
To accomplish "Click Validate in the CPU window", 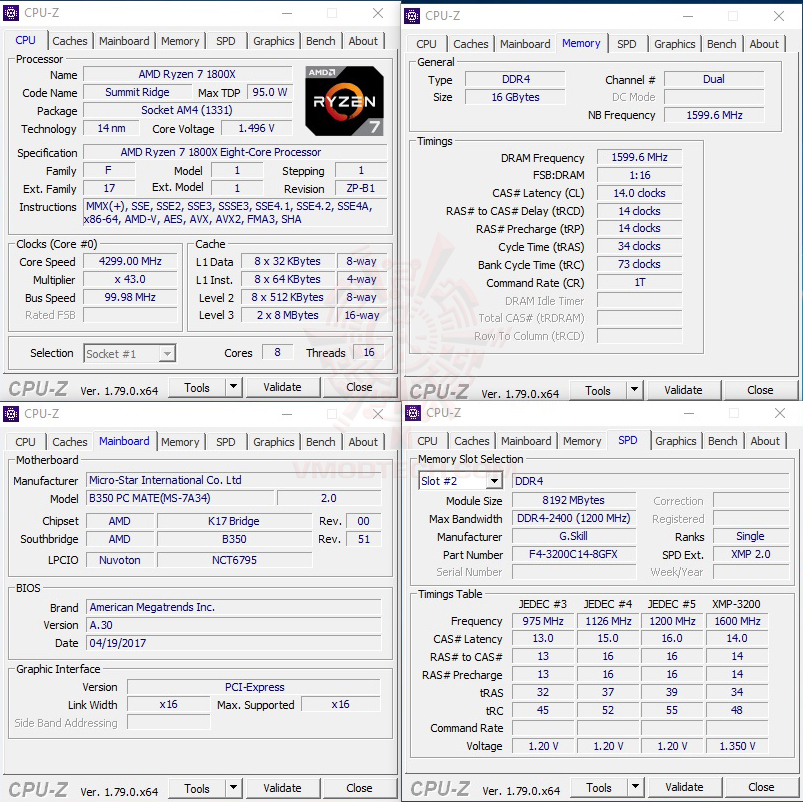I will point(282,387).
